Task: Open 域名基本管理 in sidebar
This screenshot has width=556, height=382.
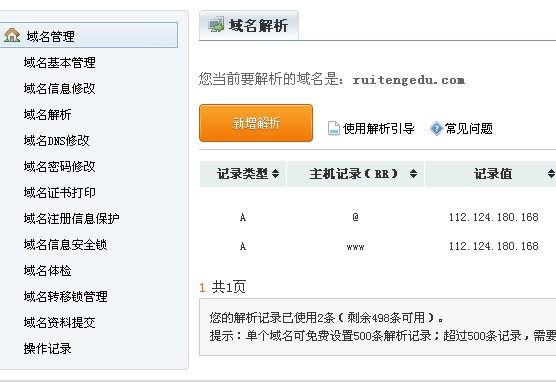Action: point(59,63)
